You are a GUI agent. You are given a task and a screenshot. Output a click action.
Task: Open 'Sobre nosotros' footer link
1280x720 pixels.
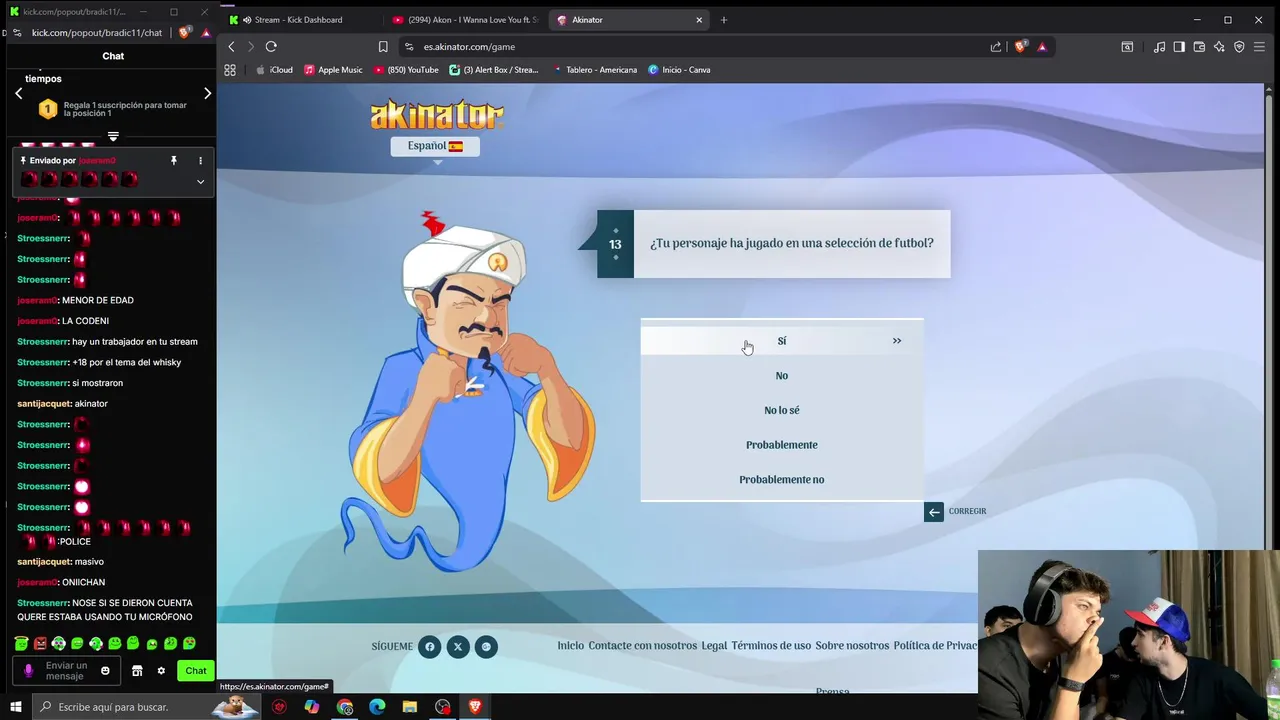point(852,646)
